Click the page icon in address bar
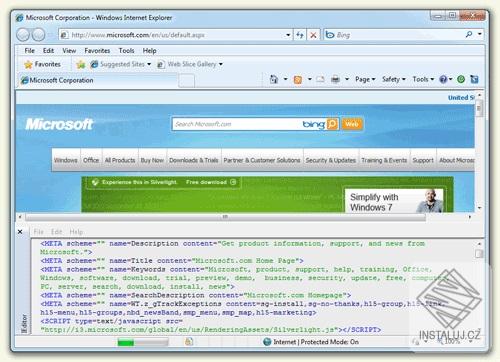The height and width of the screenshot is (362, 500). pos(64,35)
